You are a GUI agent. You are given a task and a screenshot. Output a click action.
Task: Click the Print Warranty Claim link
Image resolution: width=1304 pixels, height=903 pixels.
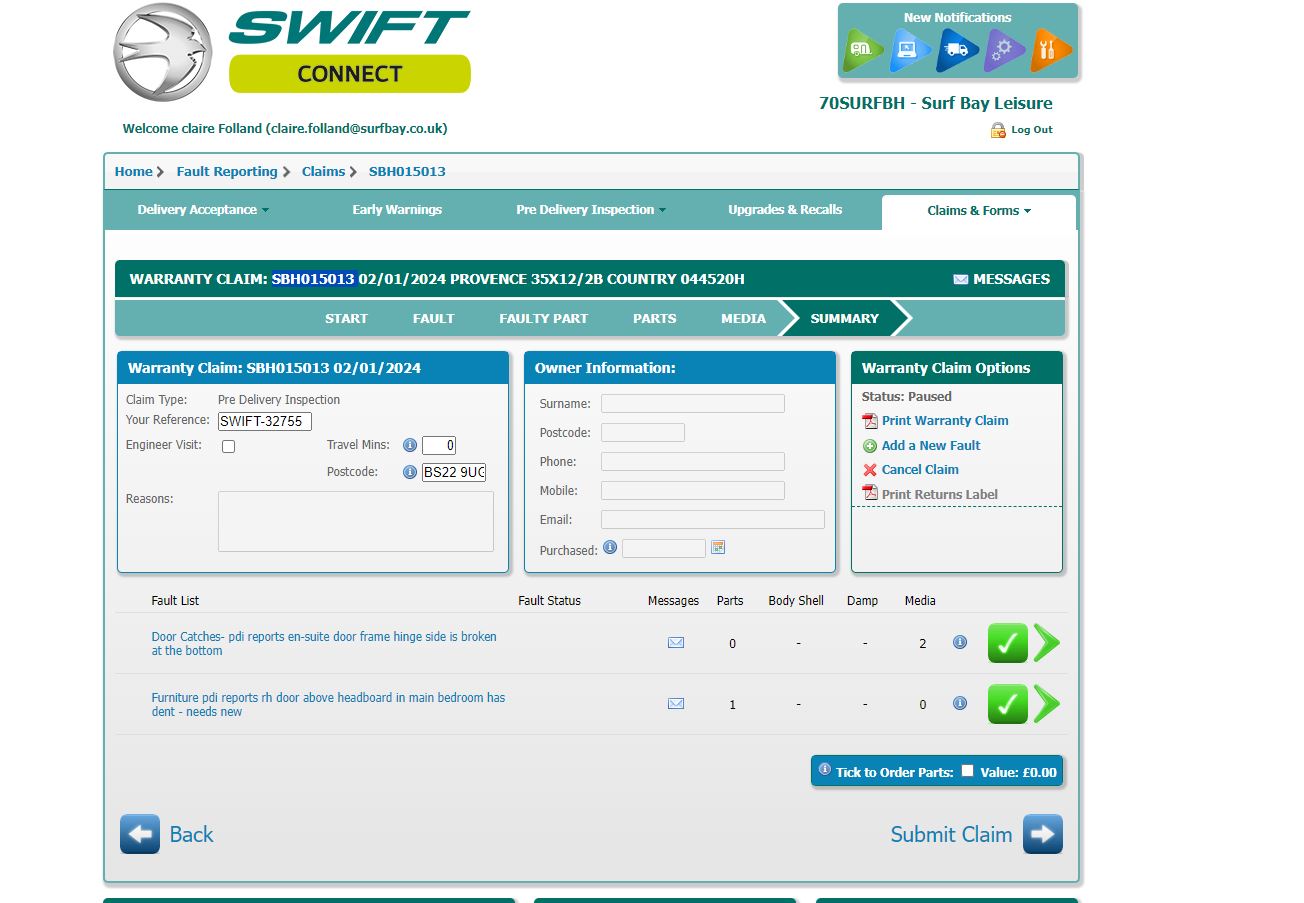945,421
